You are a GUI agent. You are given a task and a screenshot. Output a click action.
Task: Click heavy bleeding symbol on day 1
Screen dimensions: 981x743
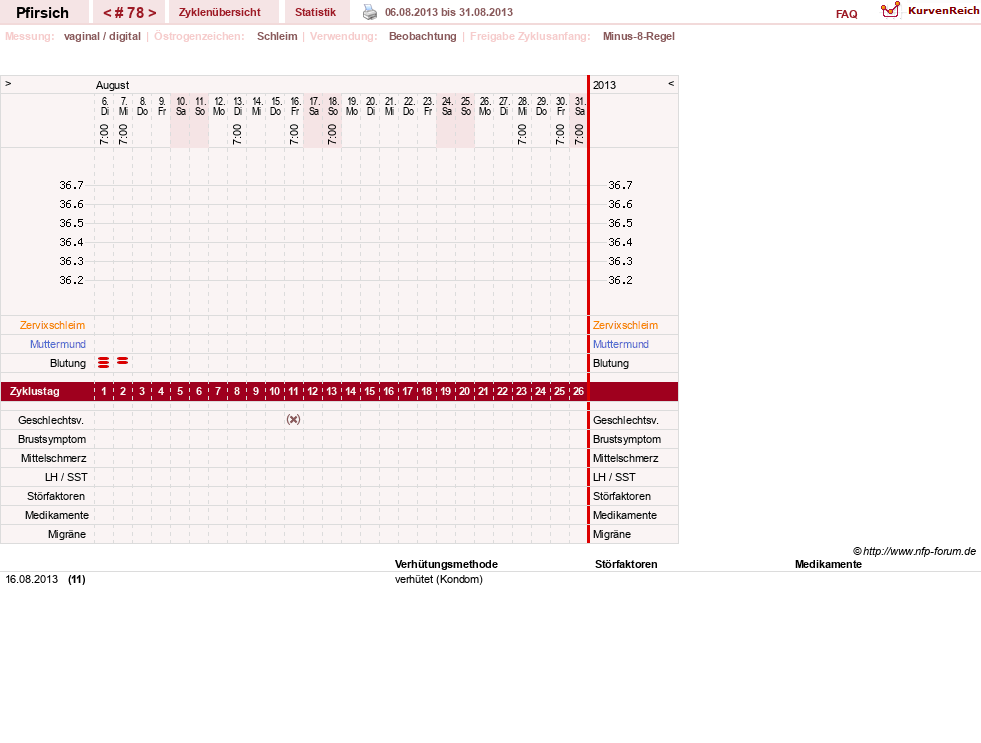tap(104, 363)
